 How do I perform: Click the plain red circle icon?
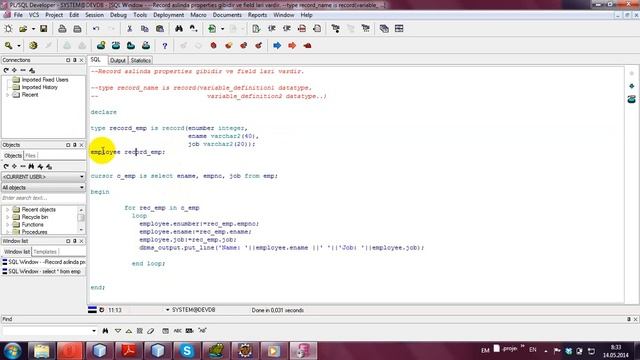pyautogui.click(x=213, y=45)
